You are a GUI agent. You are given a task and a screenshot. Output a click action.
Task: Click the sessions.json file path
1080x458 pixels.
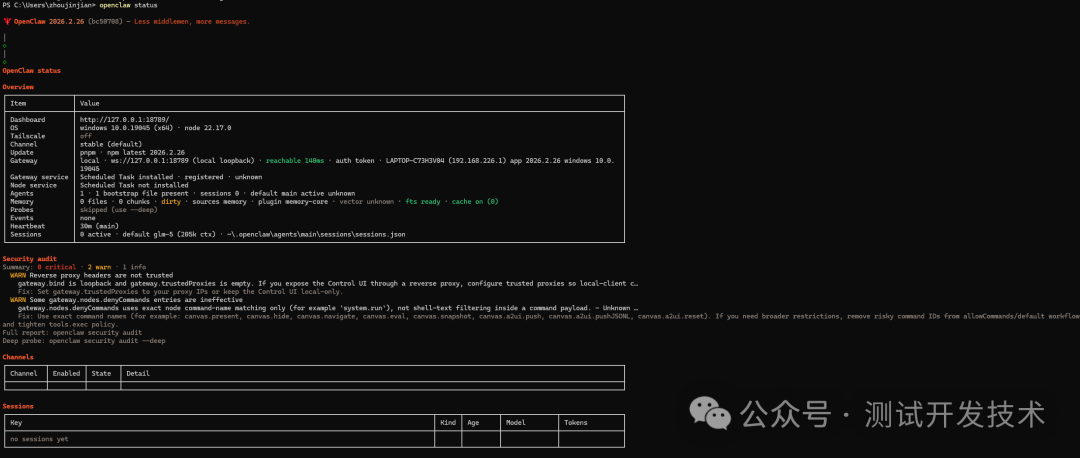pyautogui.click(x=316, y=234)
